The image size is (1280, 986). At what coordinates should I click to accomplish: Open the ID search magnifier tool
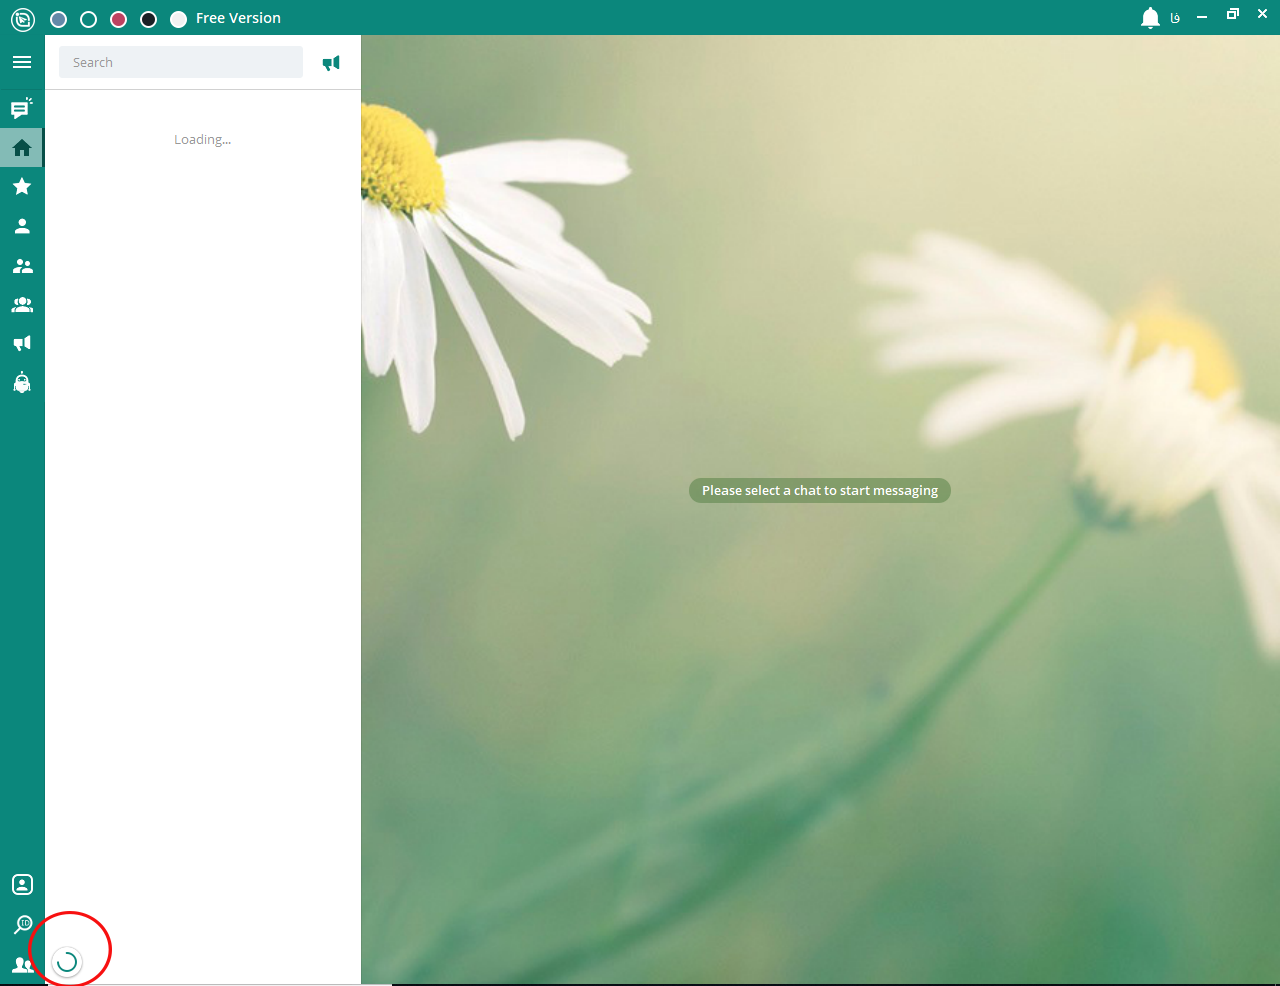[x=22, y=925]
